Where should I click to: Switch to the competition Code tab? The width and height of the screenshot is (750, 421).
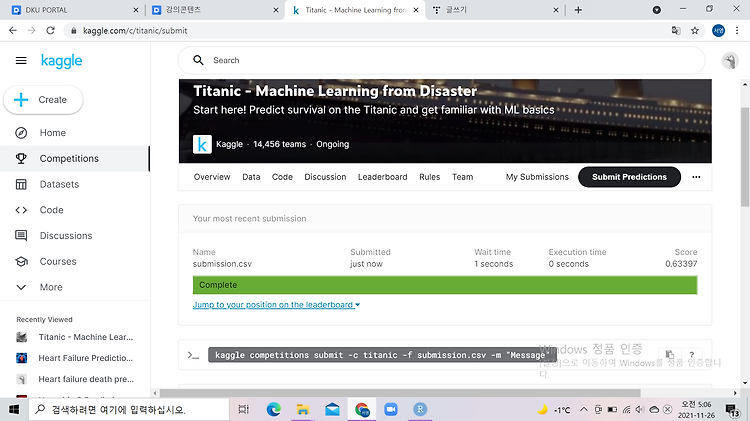coord(282,177)
